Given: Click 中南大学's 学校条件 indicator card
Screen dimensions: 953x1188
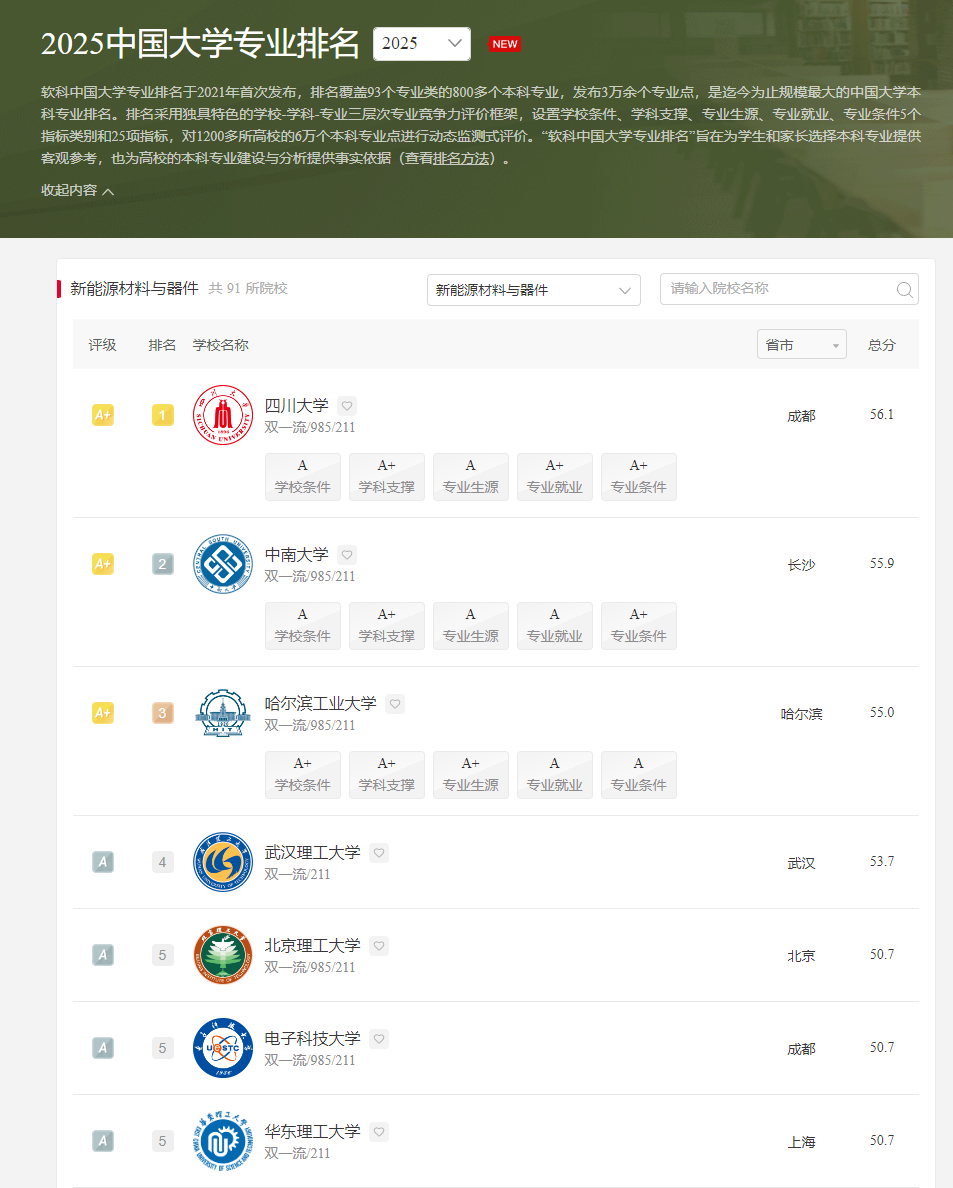Looking at the screenshot, I should tap(303, 626).
